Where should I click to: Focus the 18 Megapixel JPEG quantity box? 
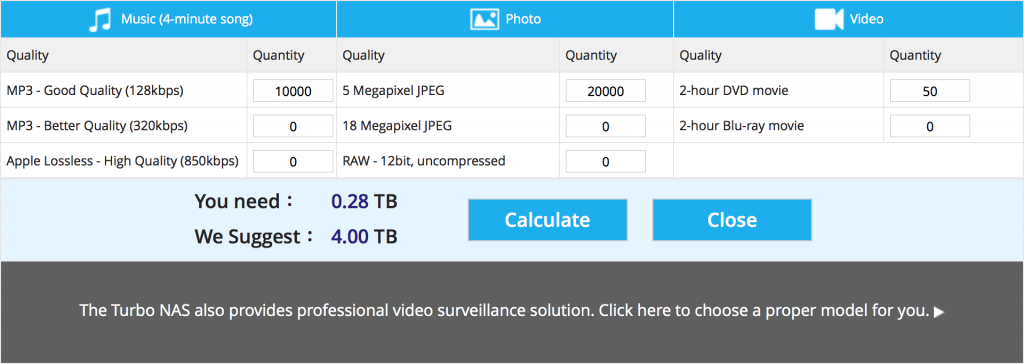tap(605, 126)
